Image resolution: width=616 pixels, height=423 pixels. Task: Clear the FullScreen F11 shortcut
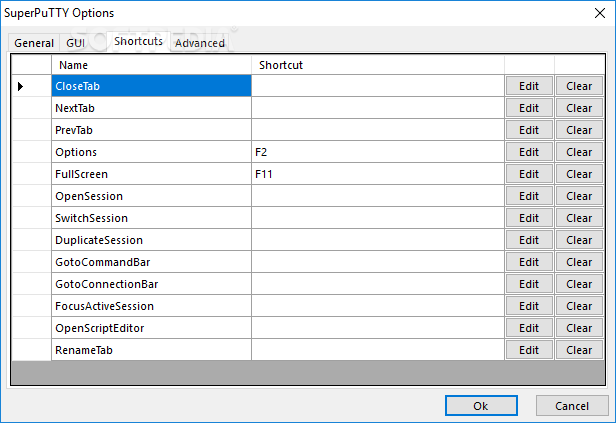point(579,174)
